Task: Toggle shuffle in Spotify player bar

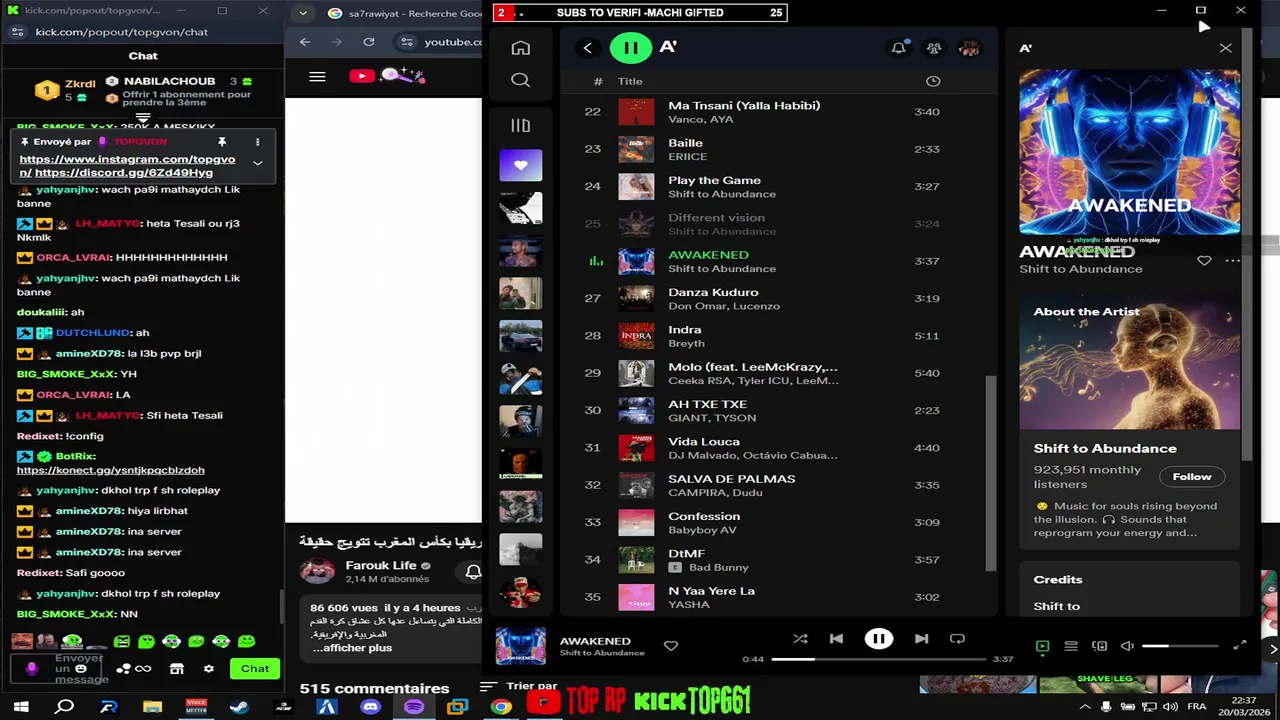Action: click(x=800, y=639)
